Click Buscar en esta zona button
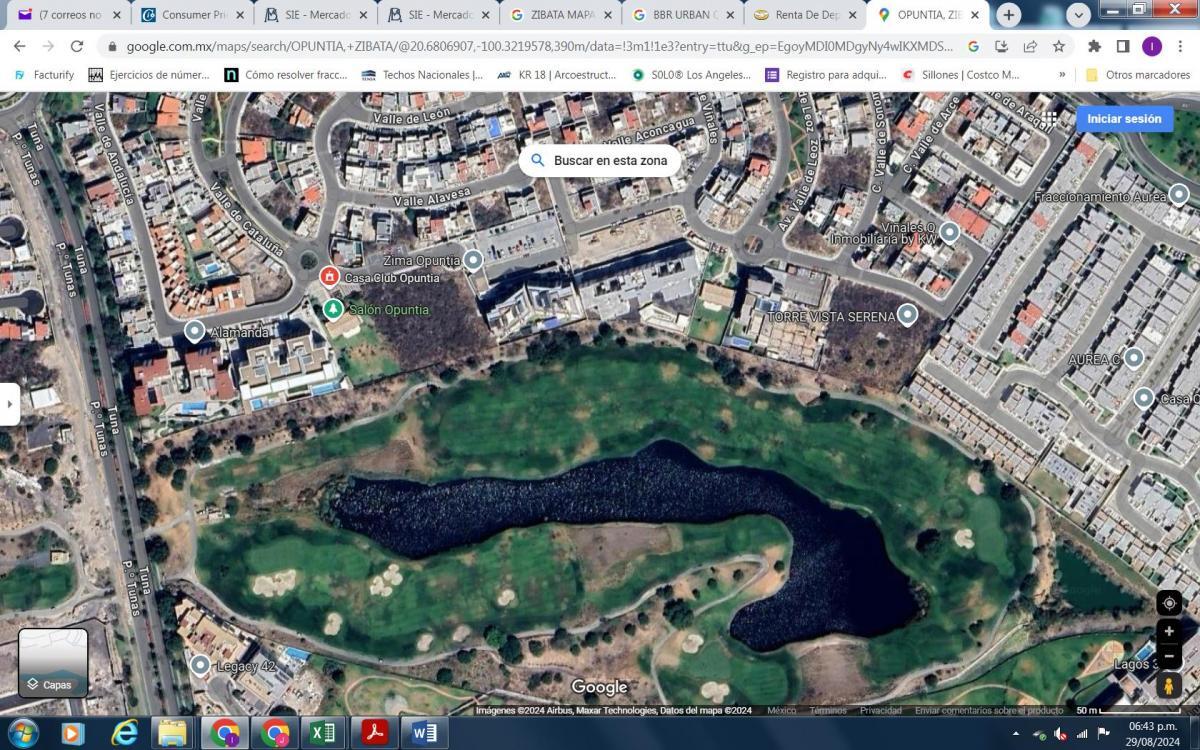The height and width of the screenshot is (750, 1200). click(599, 160)
